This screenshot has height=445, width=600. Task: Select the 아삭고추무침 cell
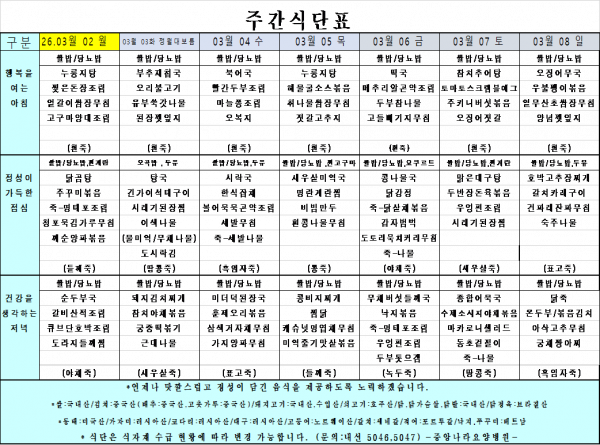point(559,328)
